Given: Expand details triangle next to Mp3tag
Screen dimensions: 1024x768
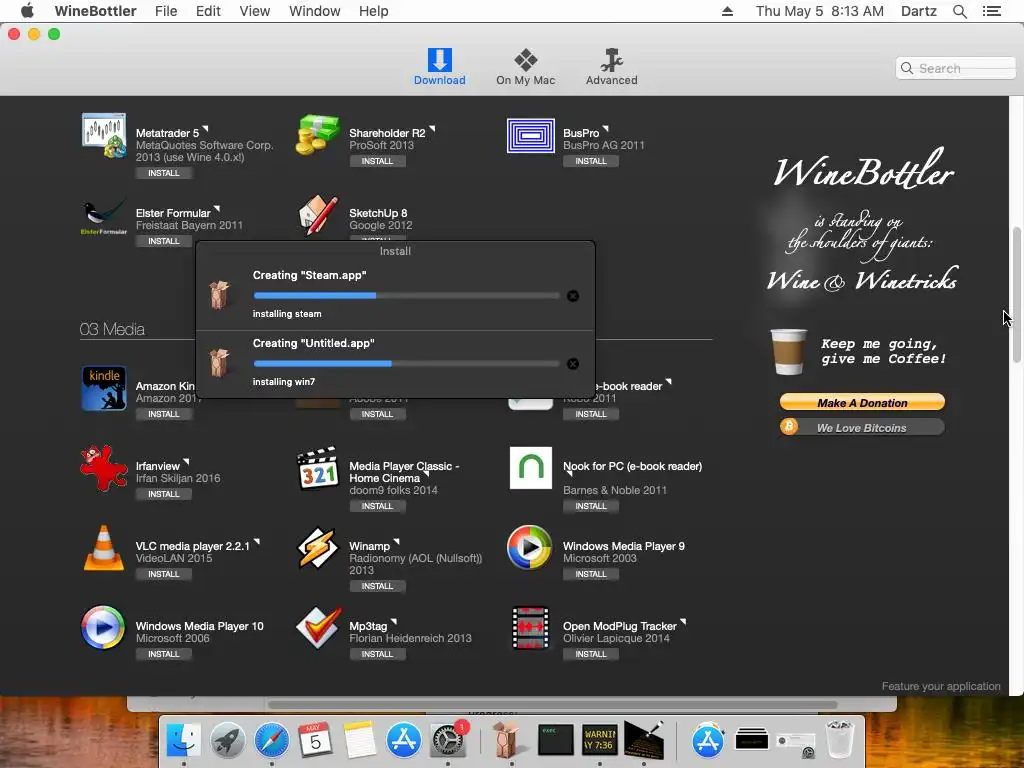Looking at the screenshot, I should point(394,622).
